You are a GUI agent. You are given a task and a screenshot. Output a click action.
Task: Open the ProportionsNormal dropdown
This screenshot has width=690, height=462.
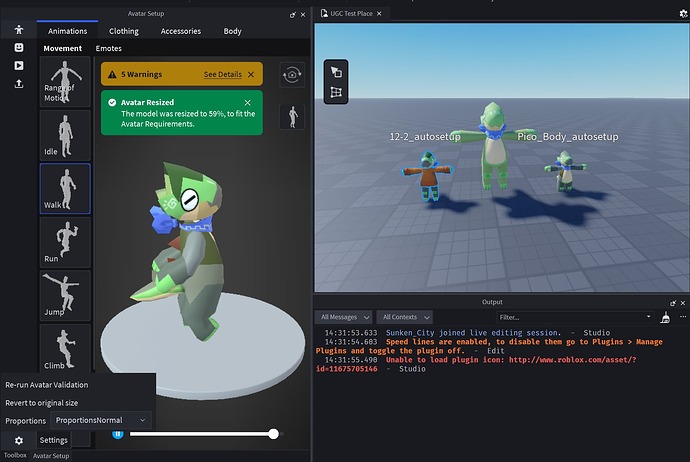pyautogui.click(x=101, y=420)
